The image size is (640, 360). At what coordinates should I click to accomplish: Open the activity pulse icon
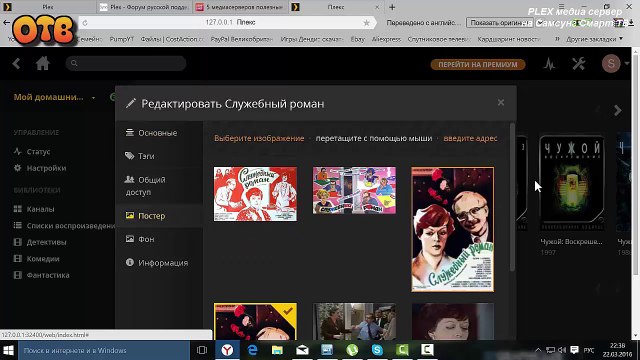pyautogui.click(x=549, y=64)
